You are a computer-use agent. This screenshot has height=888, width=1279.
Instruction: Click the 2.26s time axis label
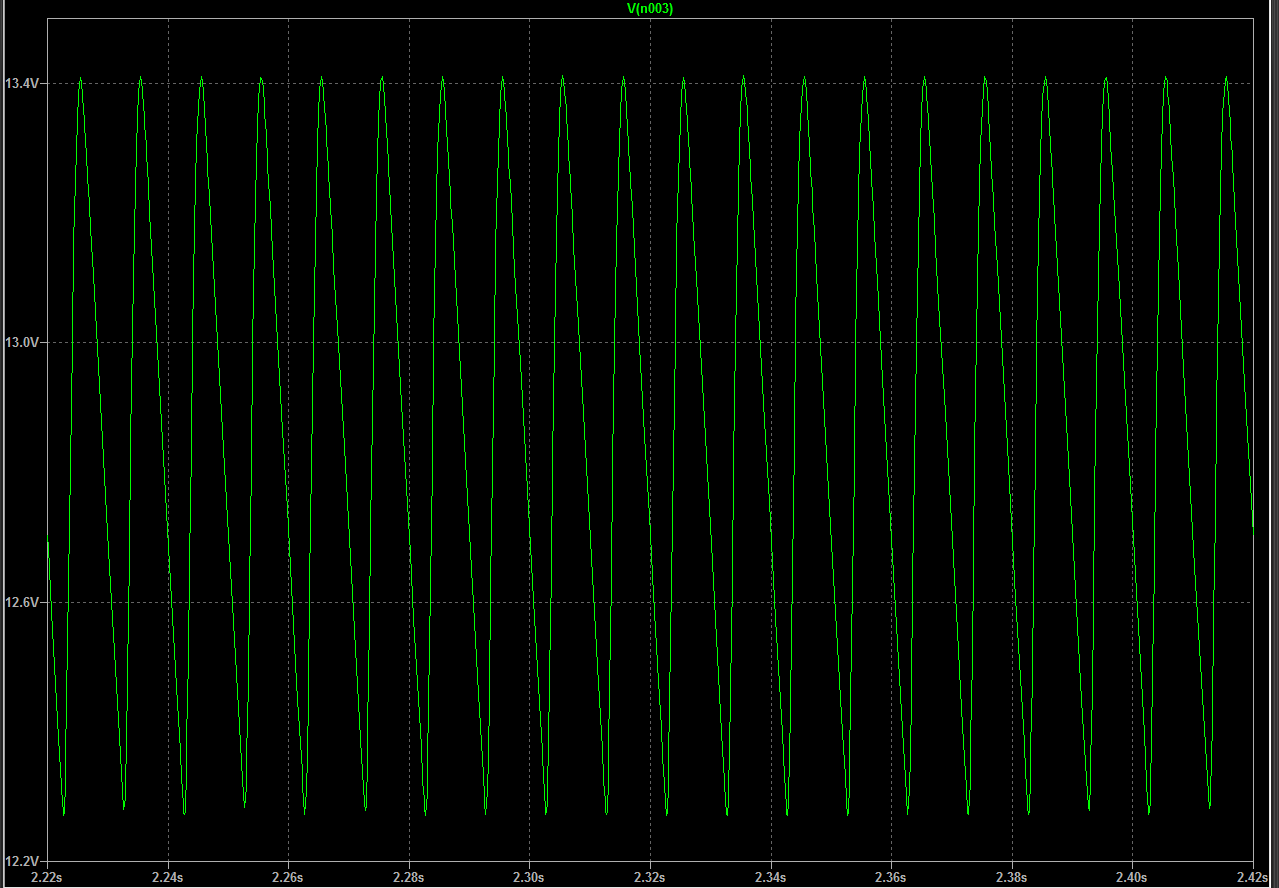pyautogui.click(x=288, y=877)
